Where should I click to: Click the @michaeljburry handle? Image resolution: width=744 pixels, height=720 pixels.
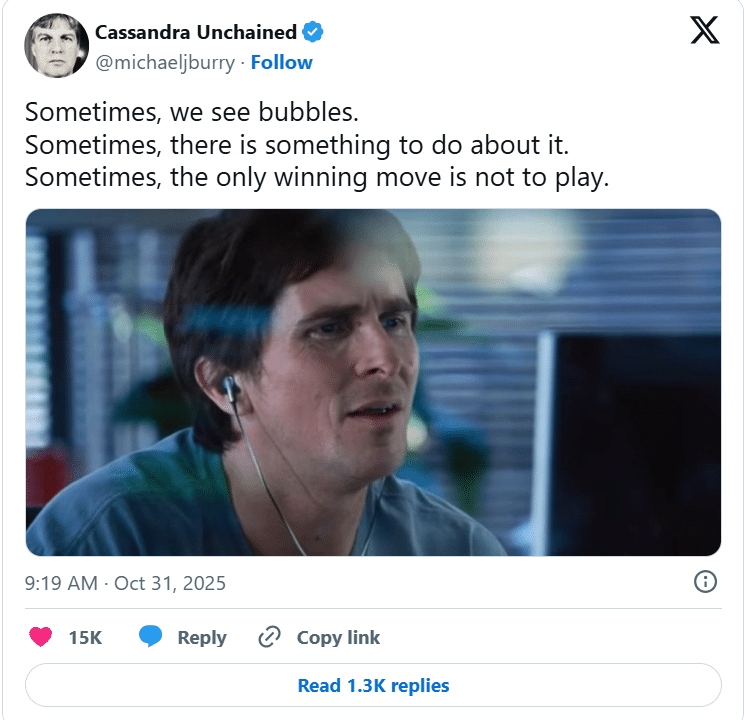click(164, 62)
